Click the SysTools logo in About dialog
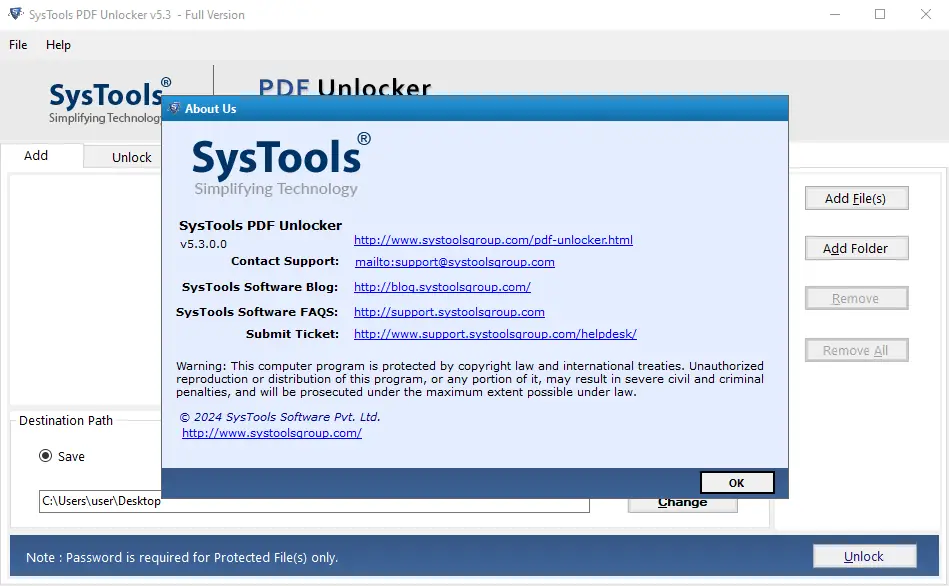Screen dimensions: 949x586 281,165
